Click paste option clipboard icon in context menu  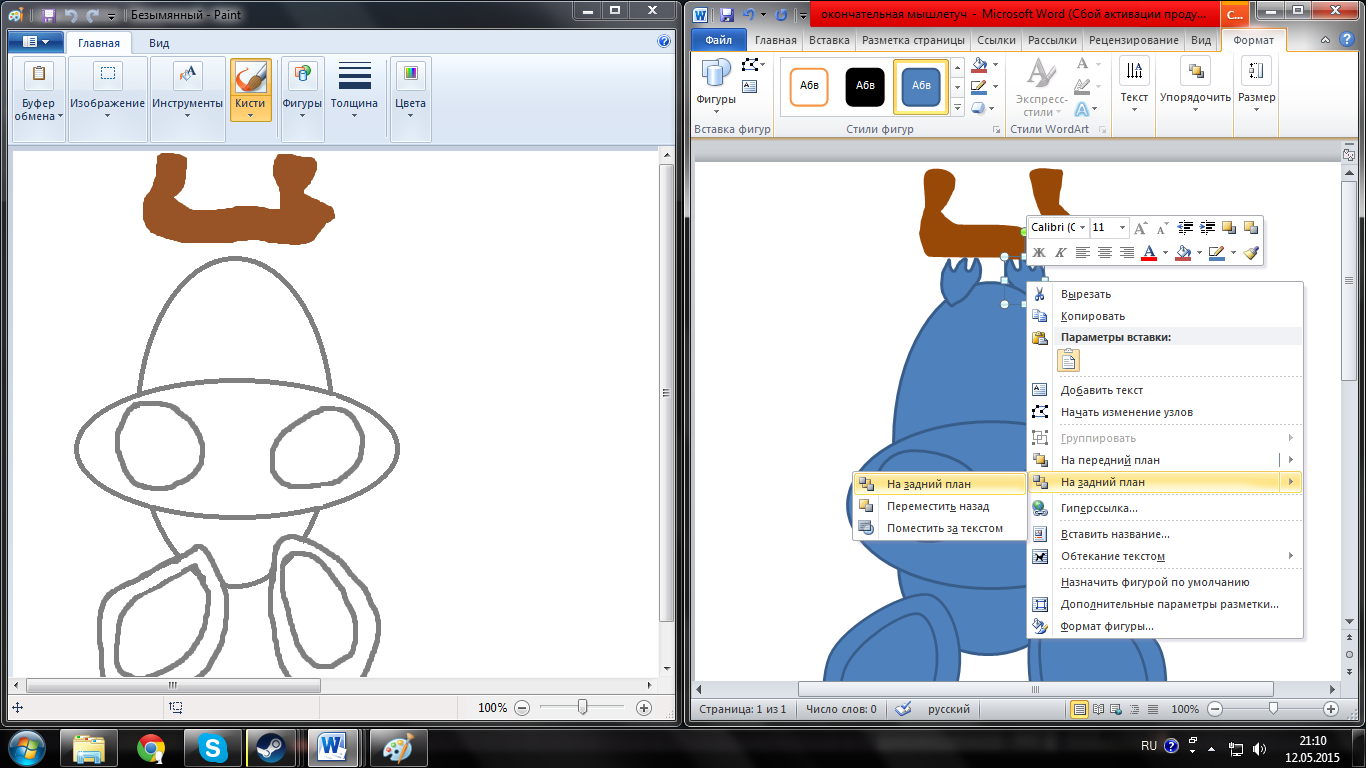click(1068, 361)
